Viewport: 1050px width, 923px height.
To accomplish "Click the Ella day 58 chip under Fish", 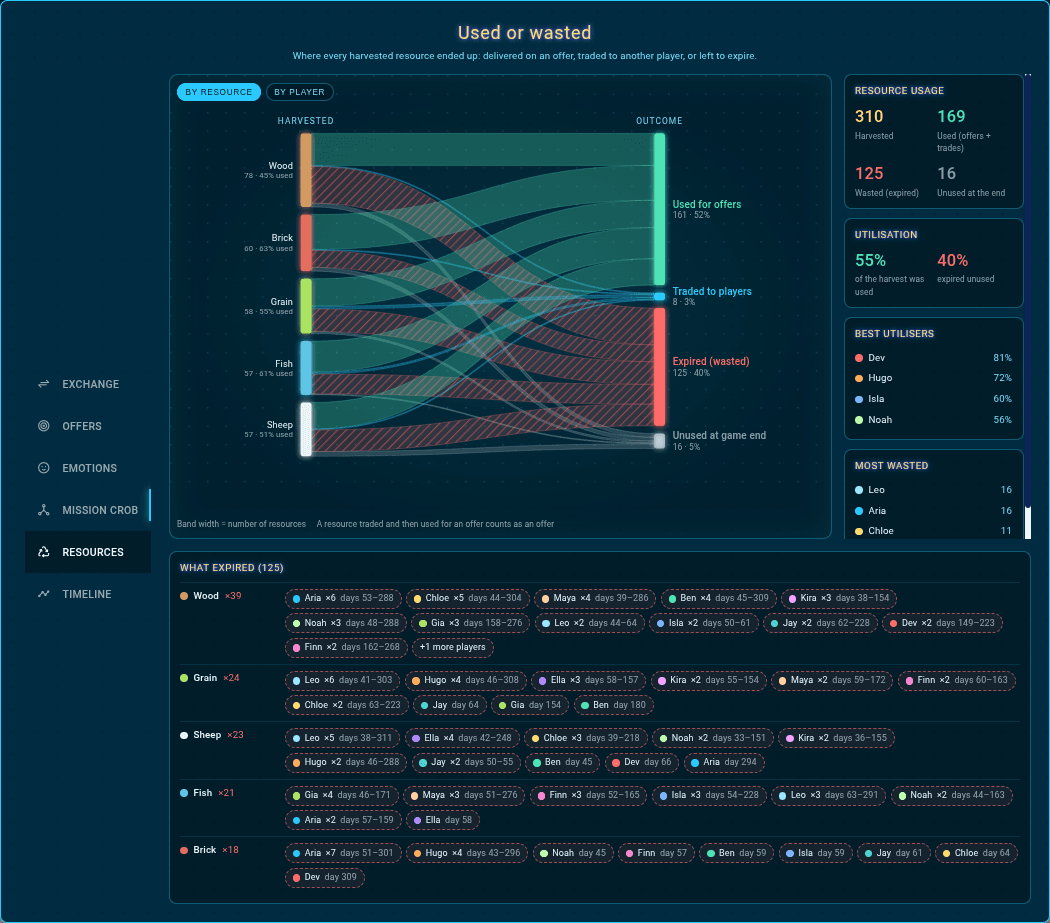I will (x=443, y=820).
